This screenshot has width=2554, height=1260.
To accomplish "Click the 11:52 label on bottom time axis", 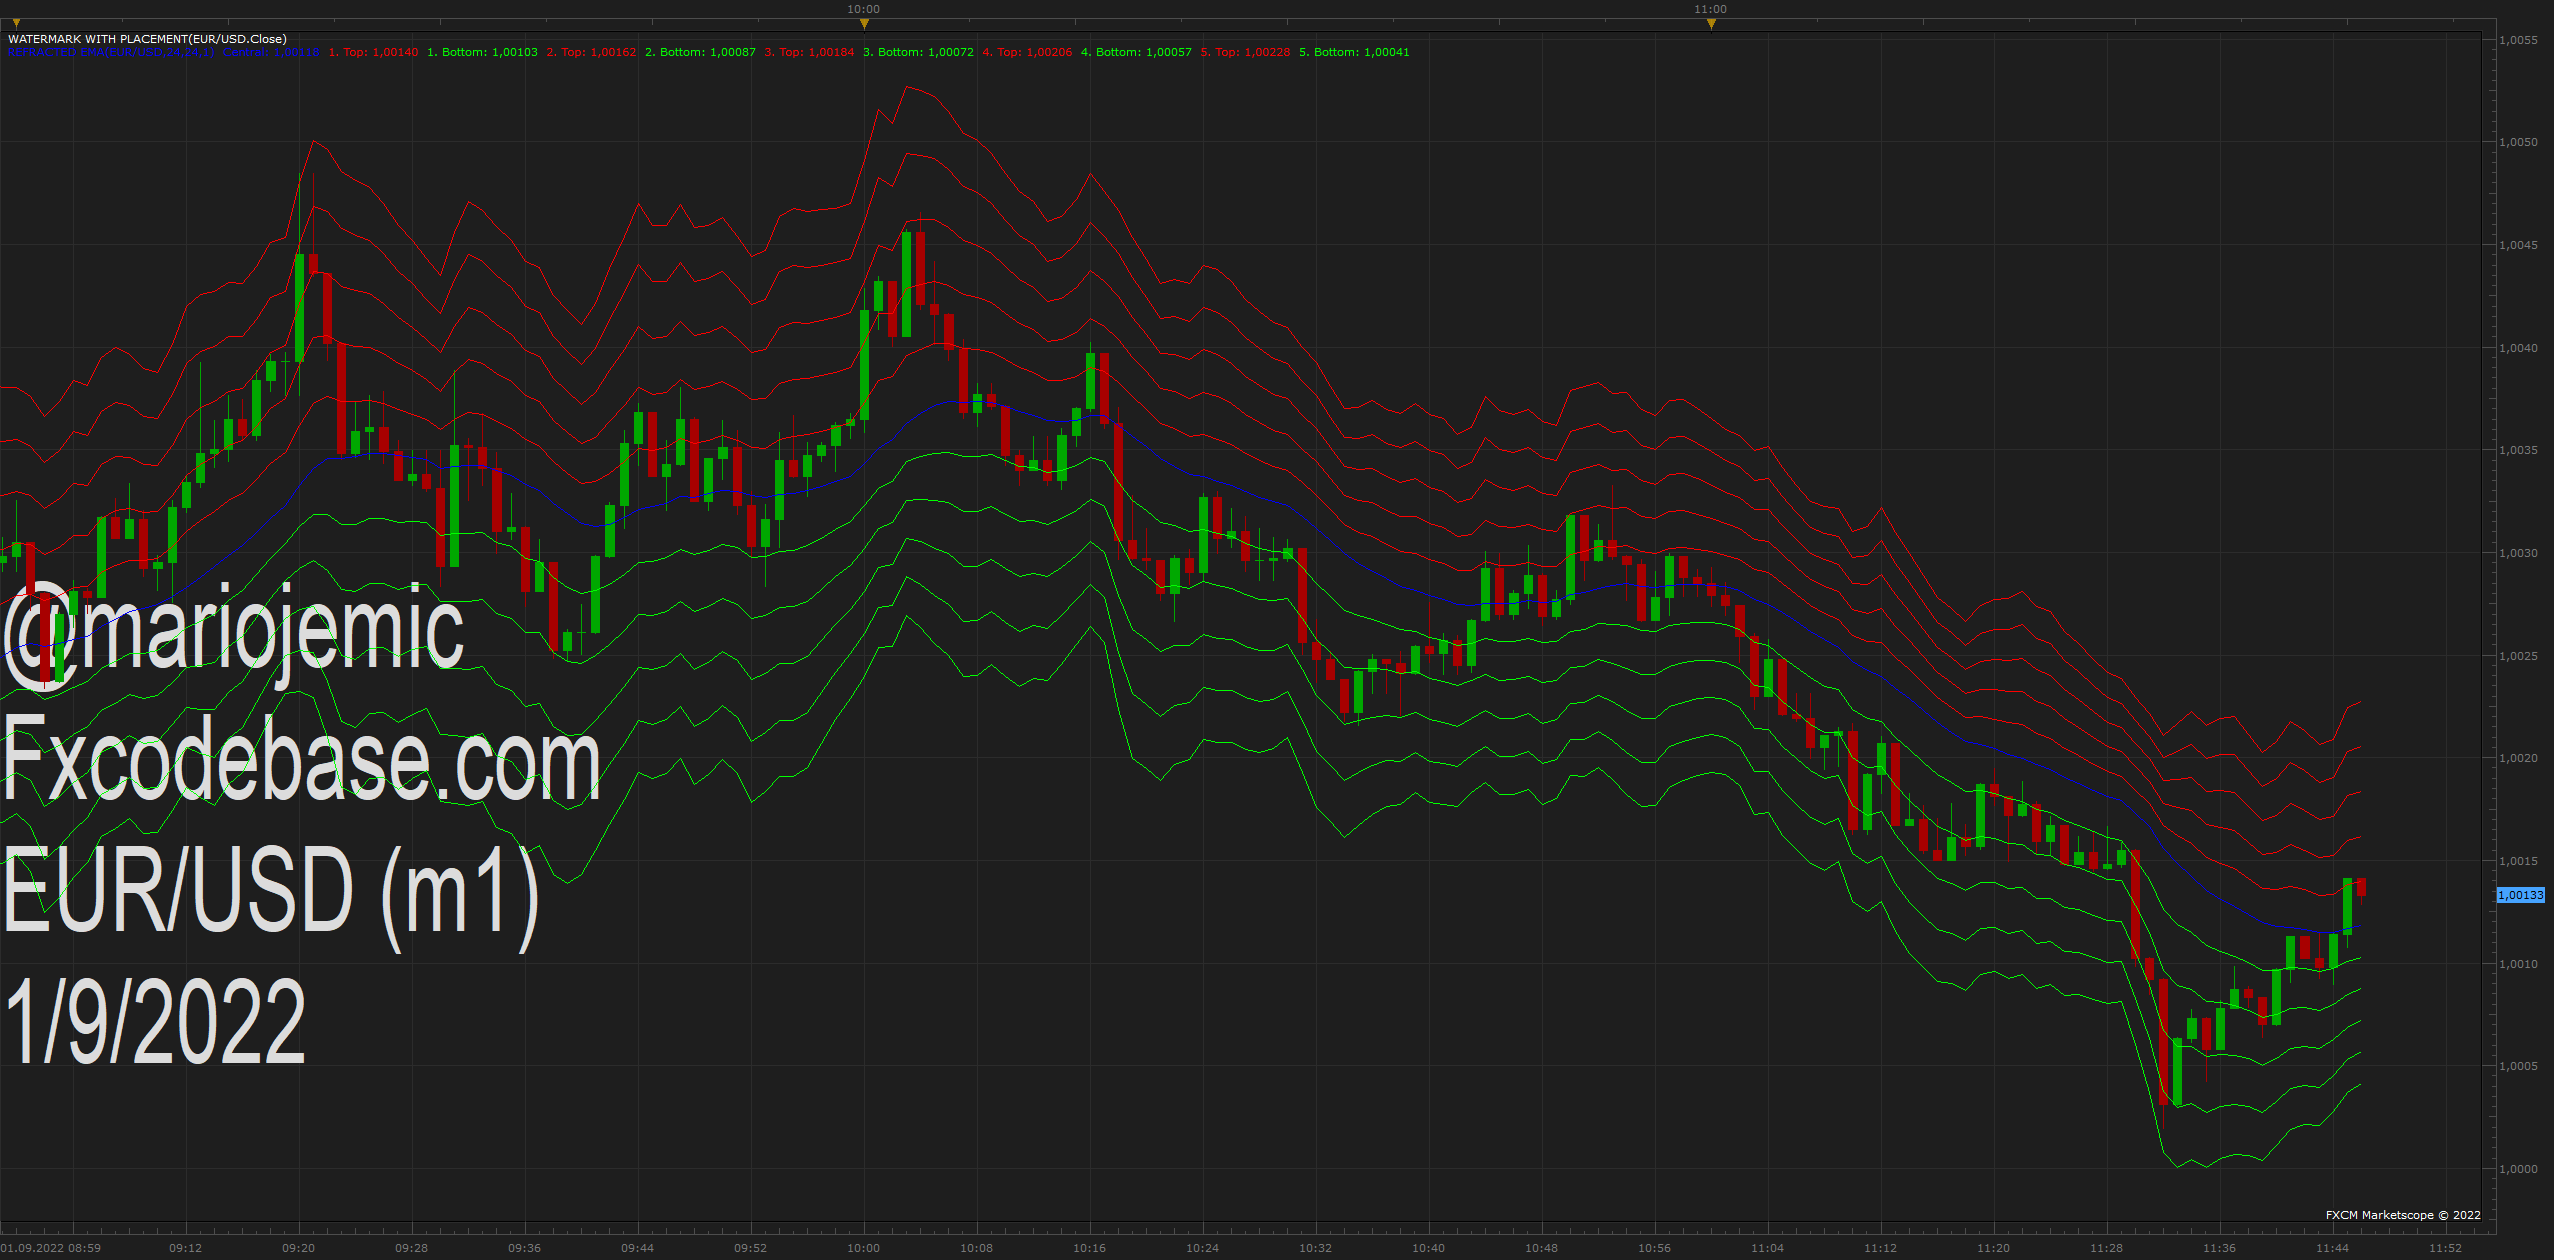I will coord(2445,1248).
